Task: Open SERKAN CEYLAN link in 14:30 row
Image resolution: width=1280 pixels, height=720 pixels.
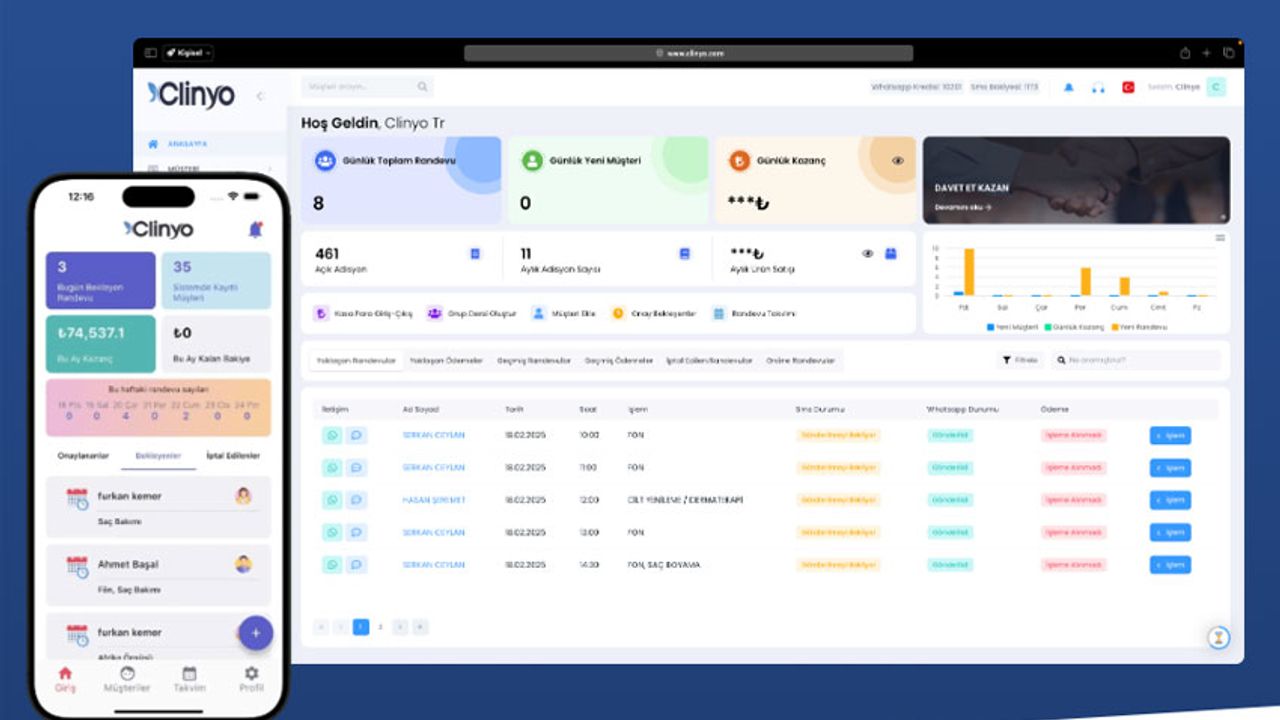Action: (434, 565)
